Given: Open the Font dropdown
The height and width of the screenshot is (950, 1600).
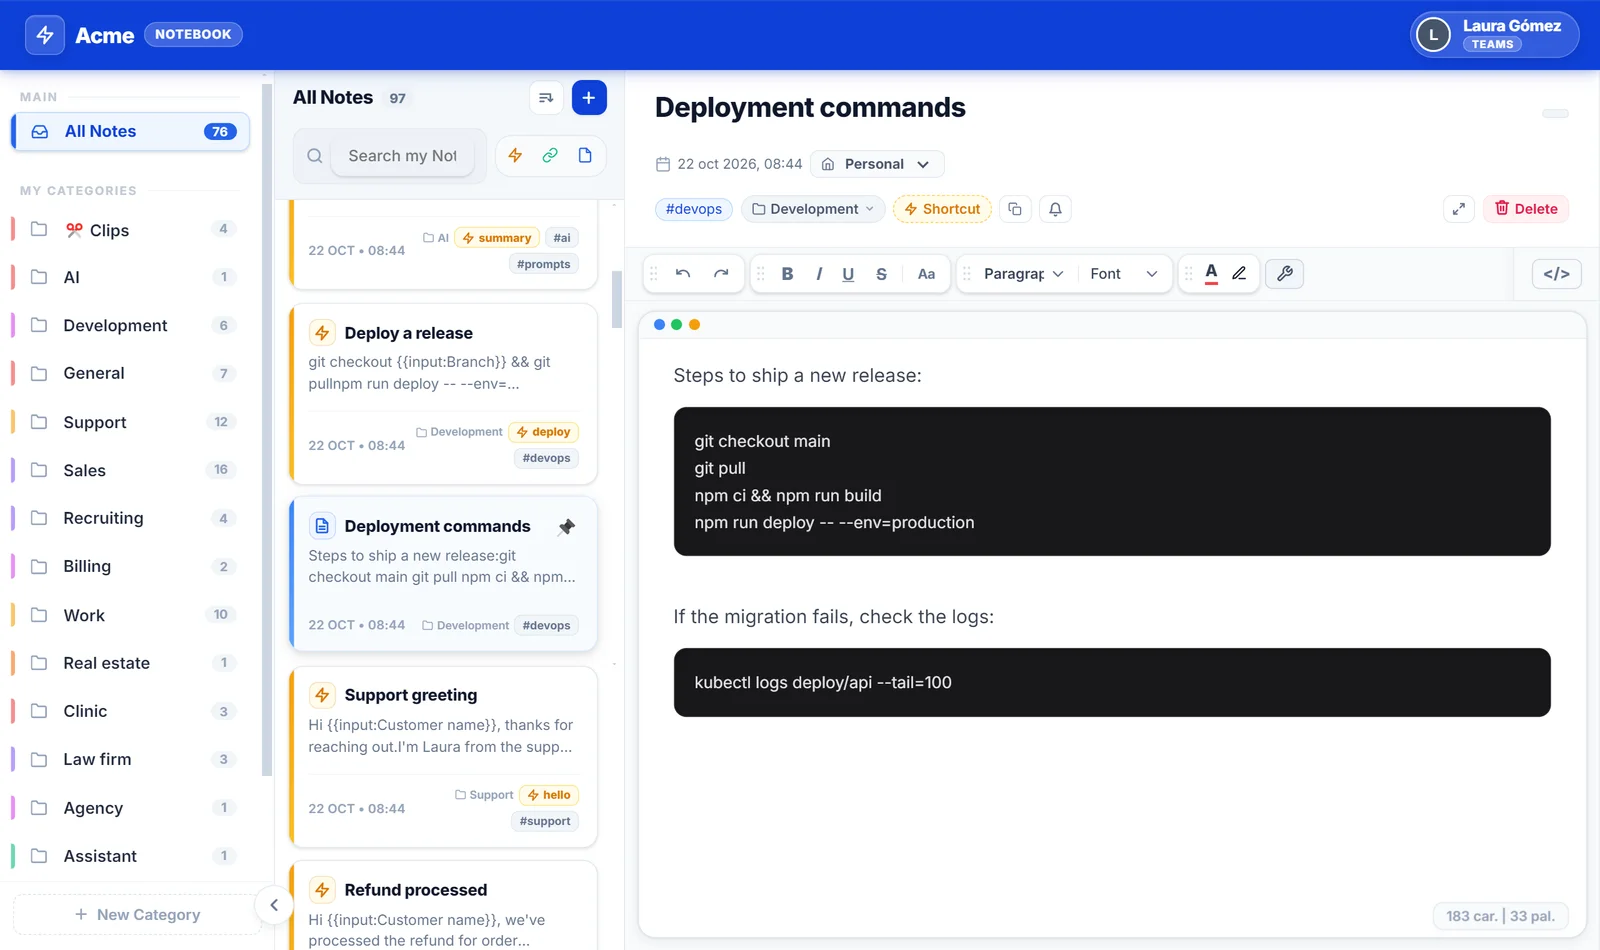Looking at the screenshot, I should 1124,274.
